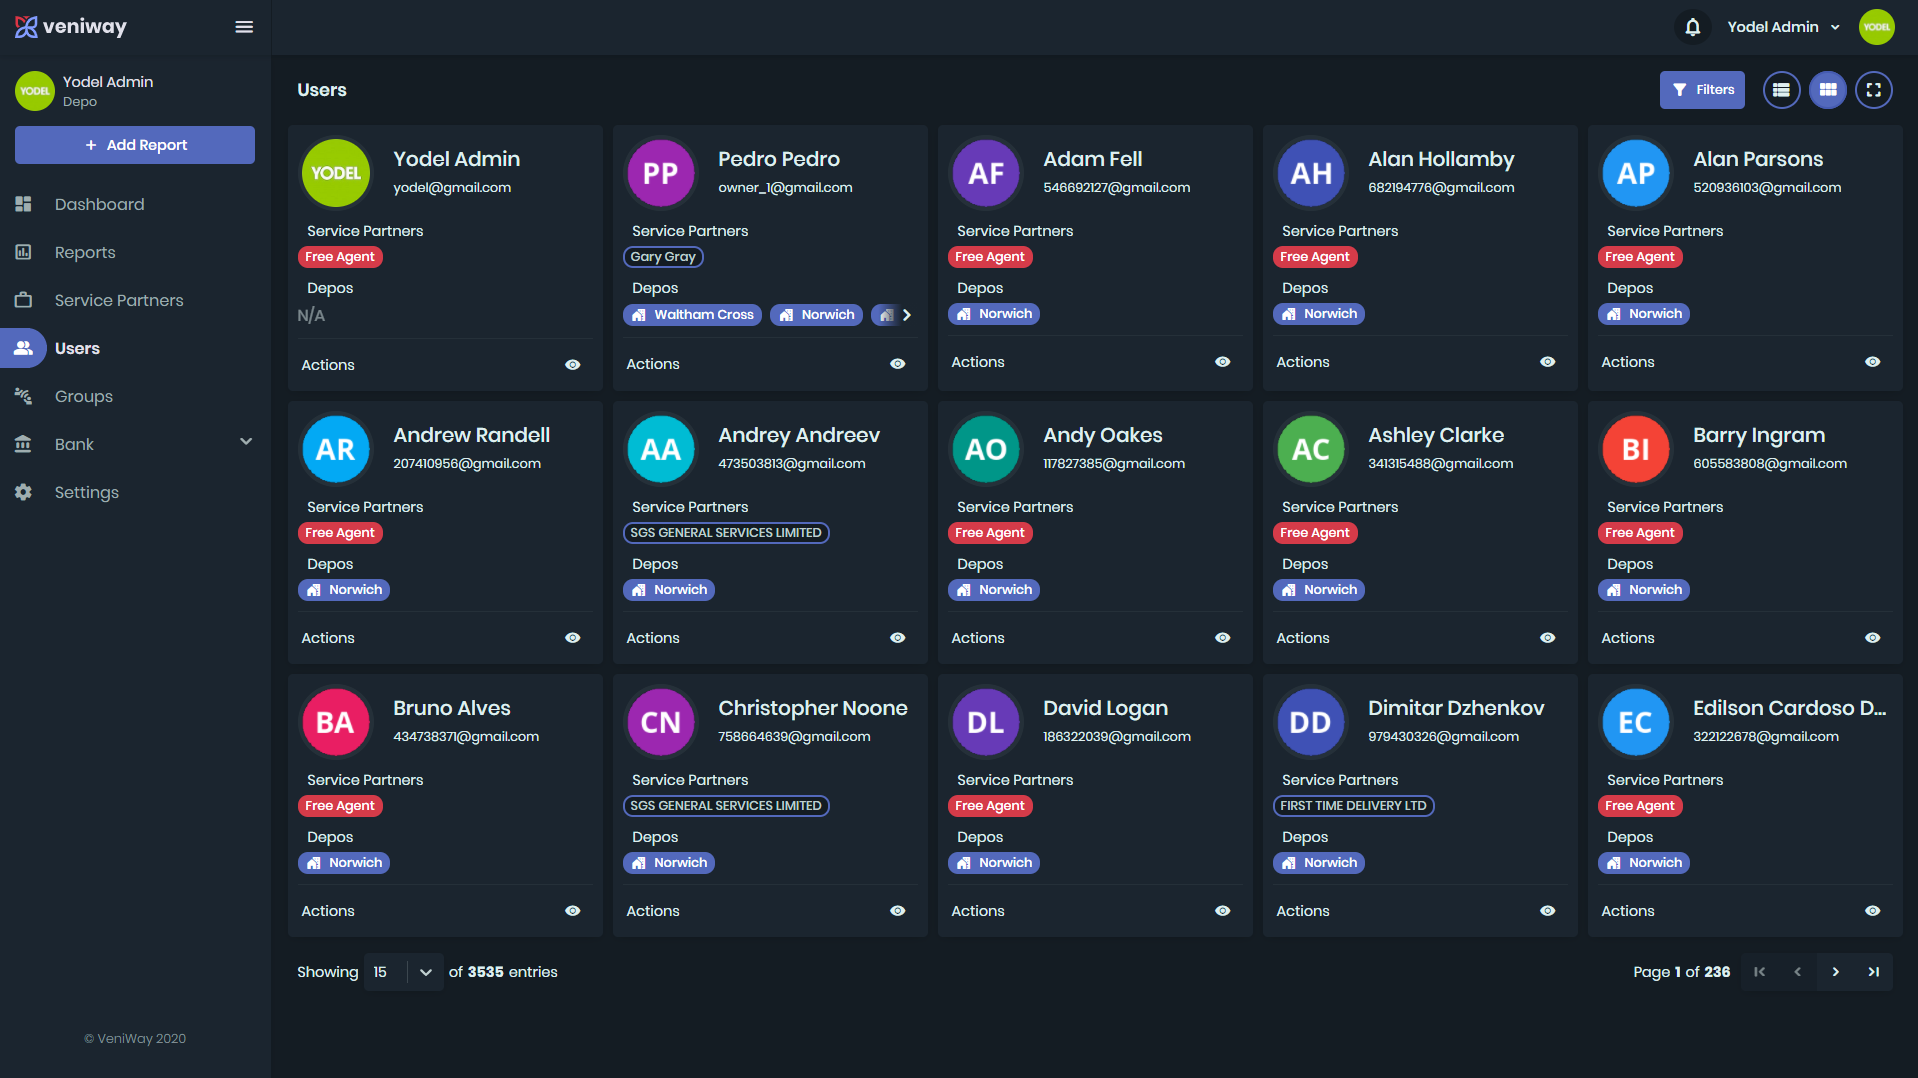Navigate to Service Partners page
The height and width of the screenshot is (1078, 1918).
[119, 300]
